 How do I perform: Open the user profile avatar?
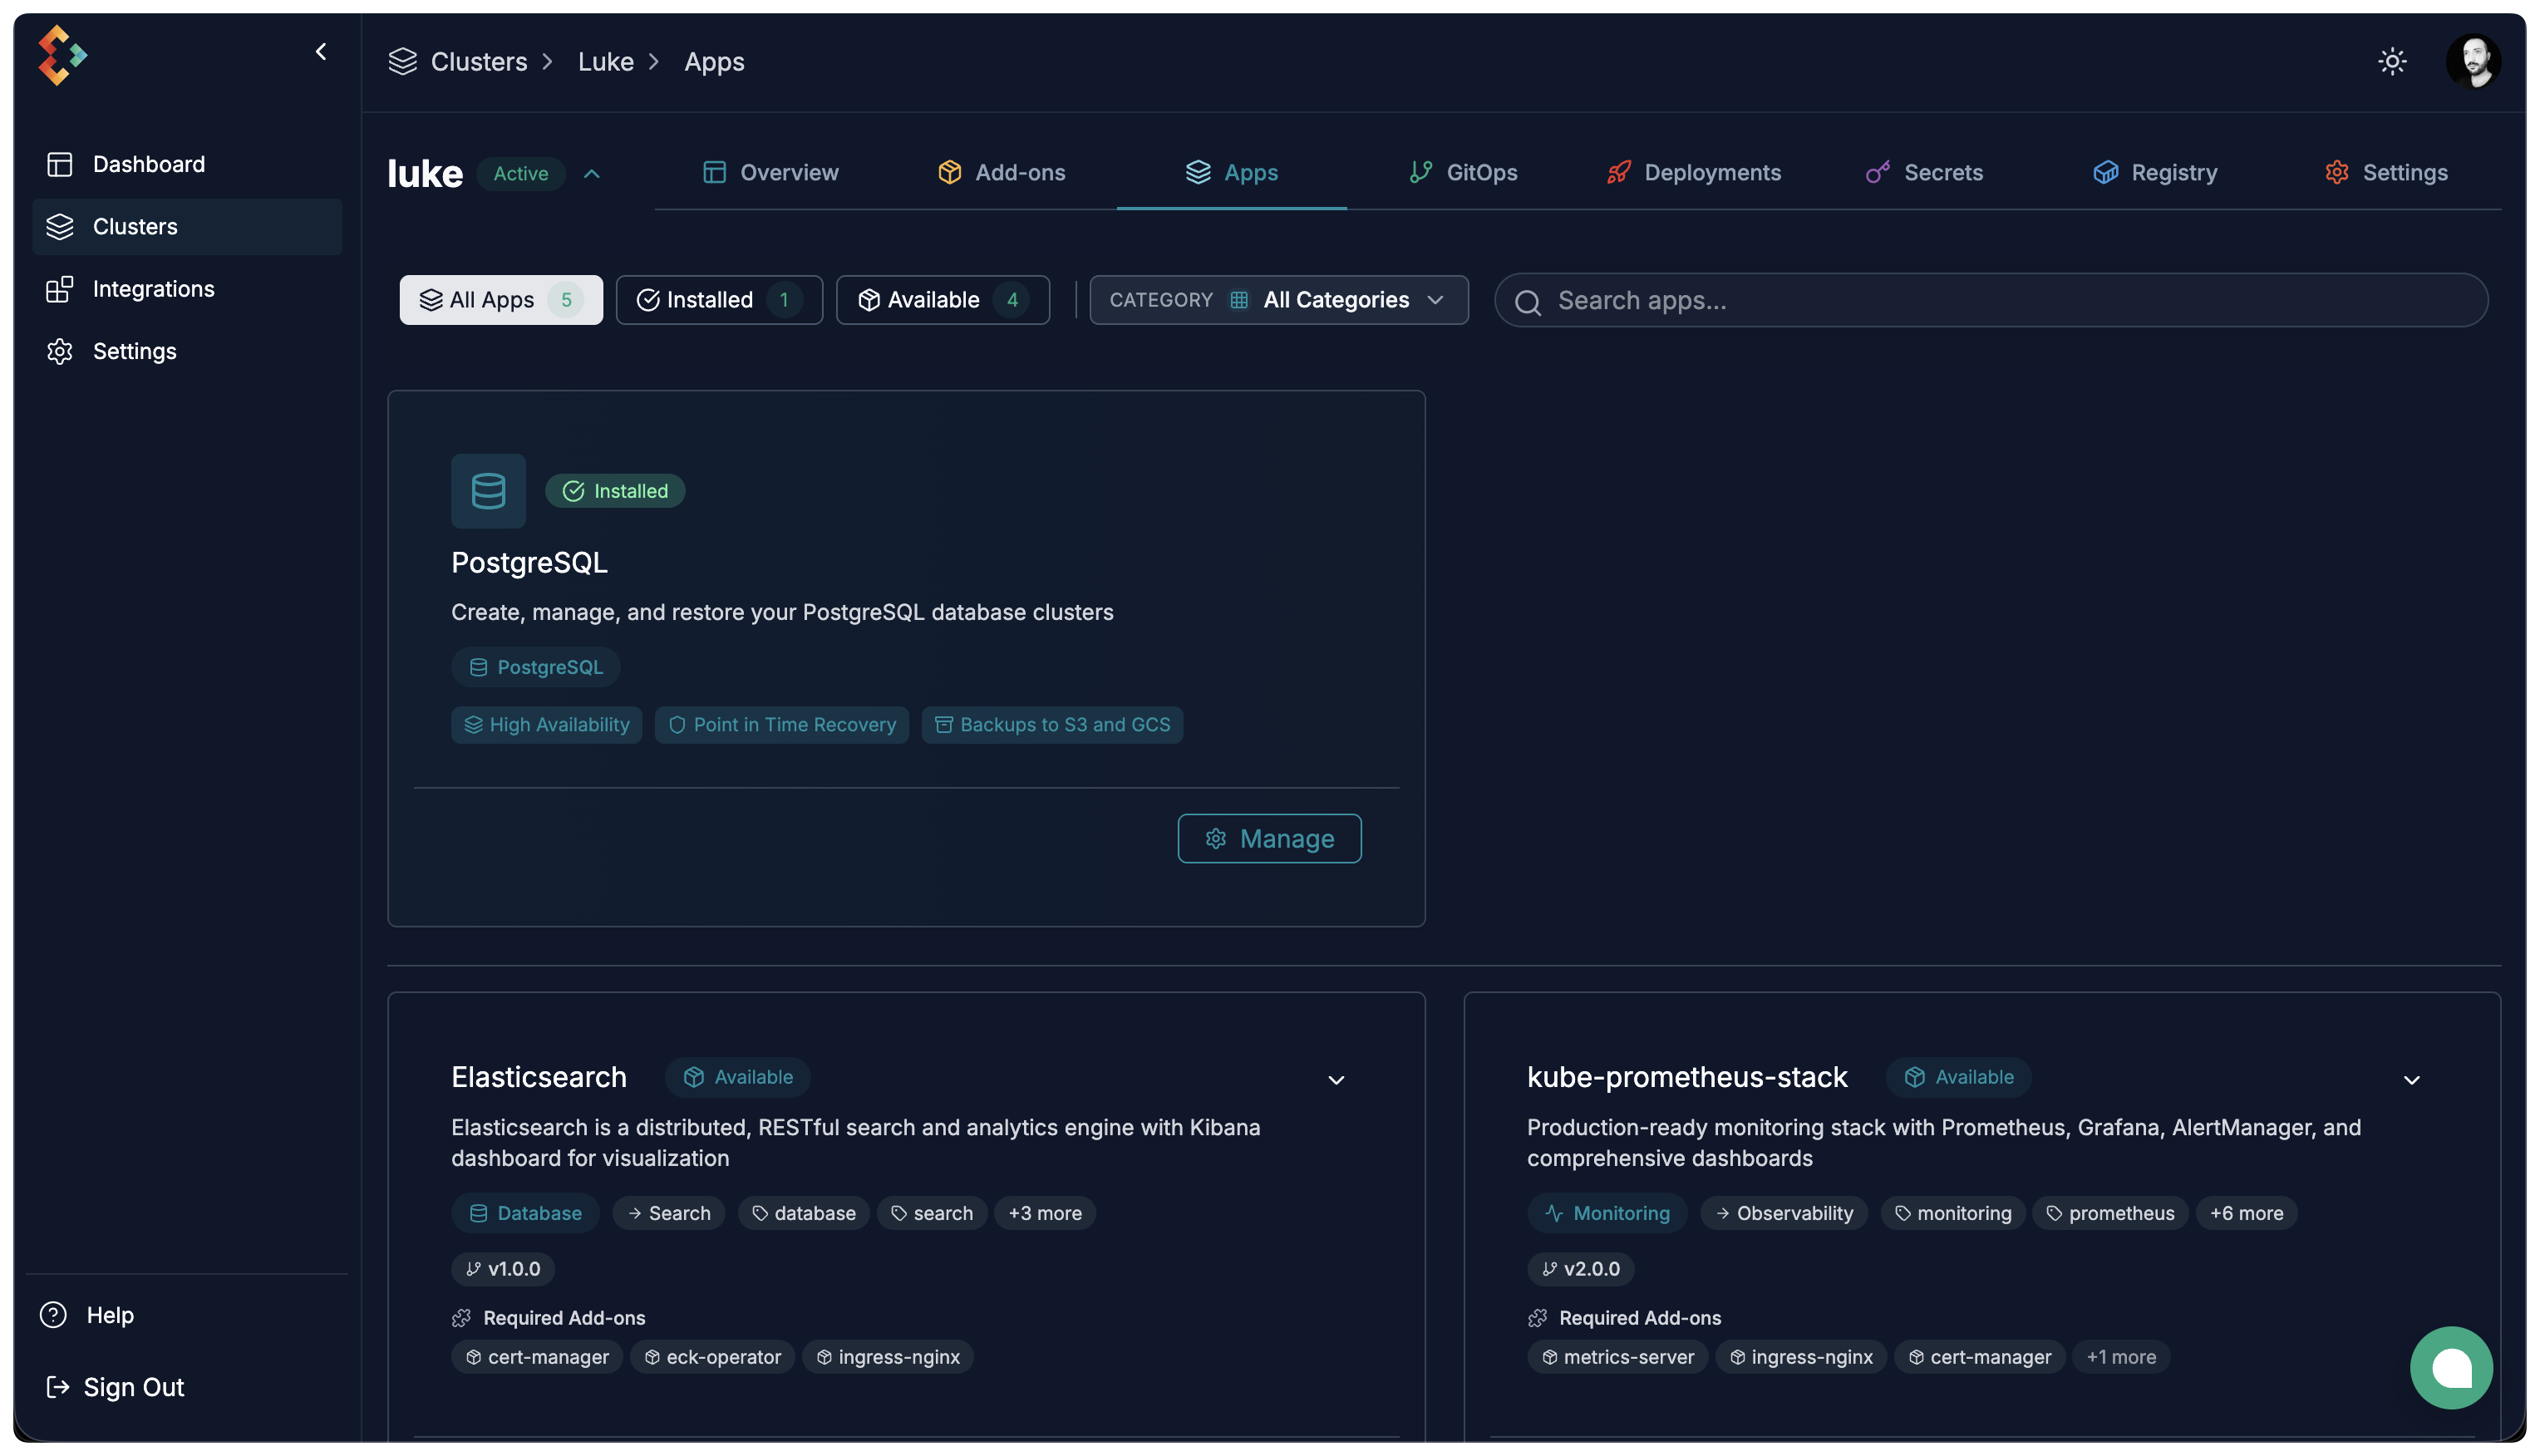2473,62
